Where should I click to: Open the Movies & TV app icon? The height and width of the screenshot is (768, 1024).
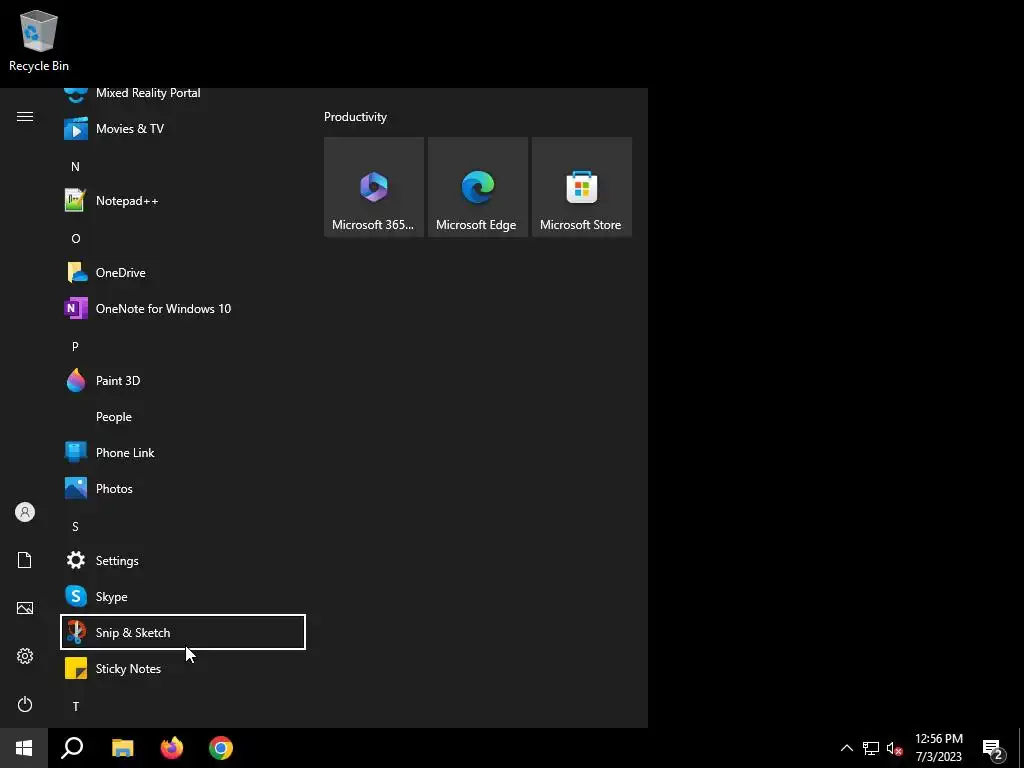[76, 129]
